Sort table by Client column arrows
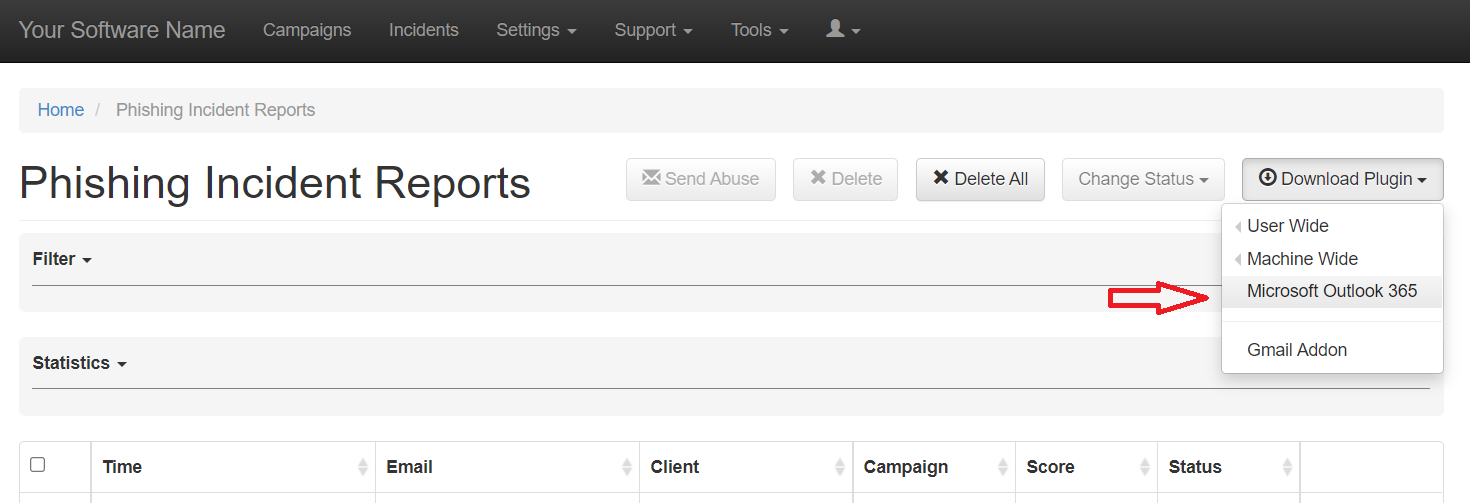Viewport: 1470px width, 503px height. pos(840,467)
